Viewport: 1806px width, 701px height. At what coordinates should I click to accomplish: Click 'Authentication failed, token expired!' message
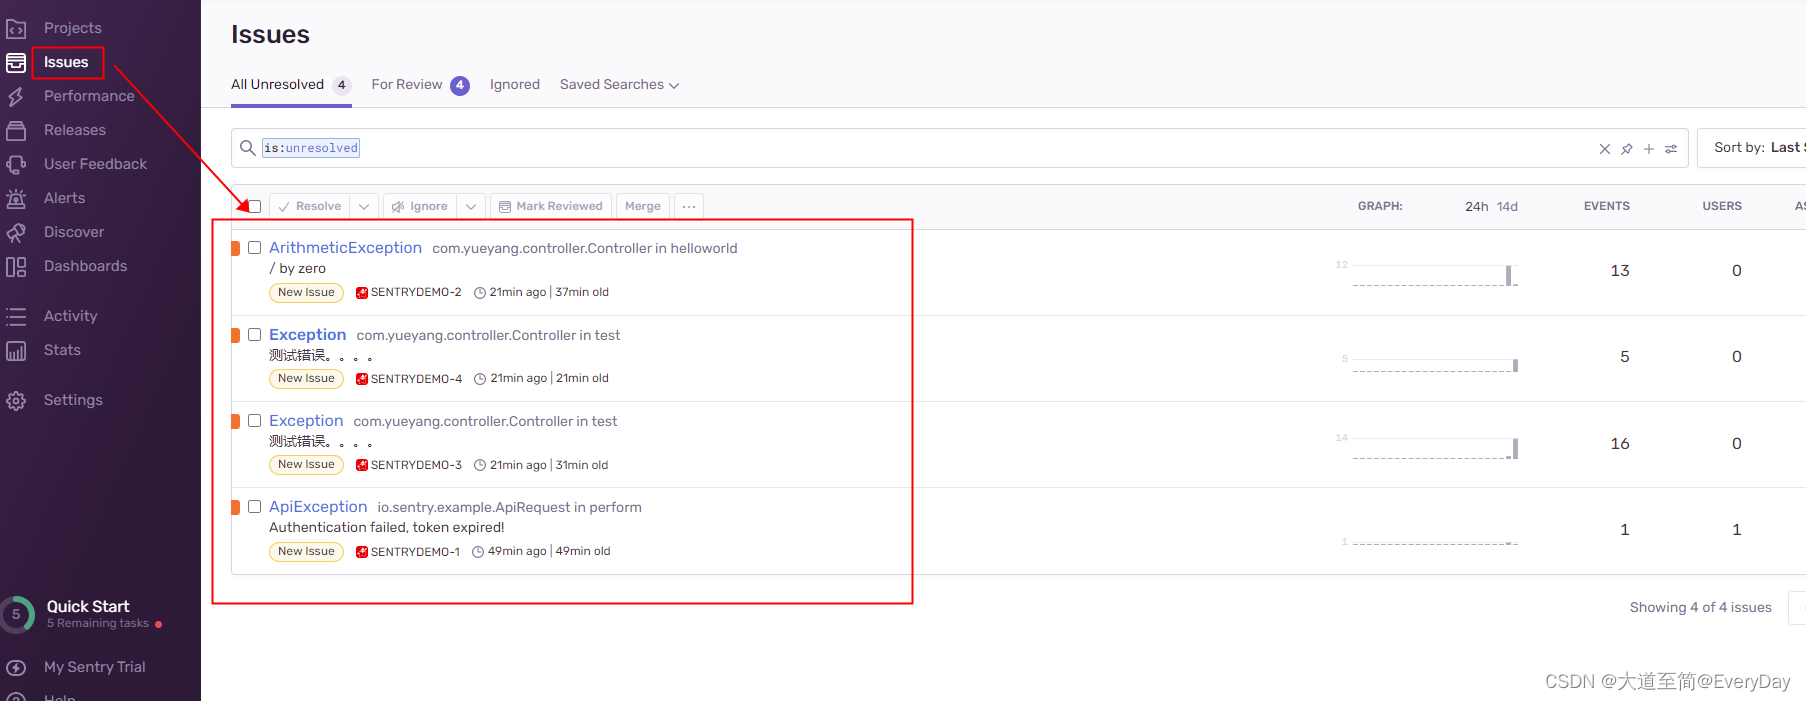(386, 527)
